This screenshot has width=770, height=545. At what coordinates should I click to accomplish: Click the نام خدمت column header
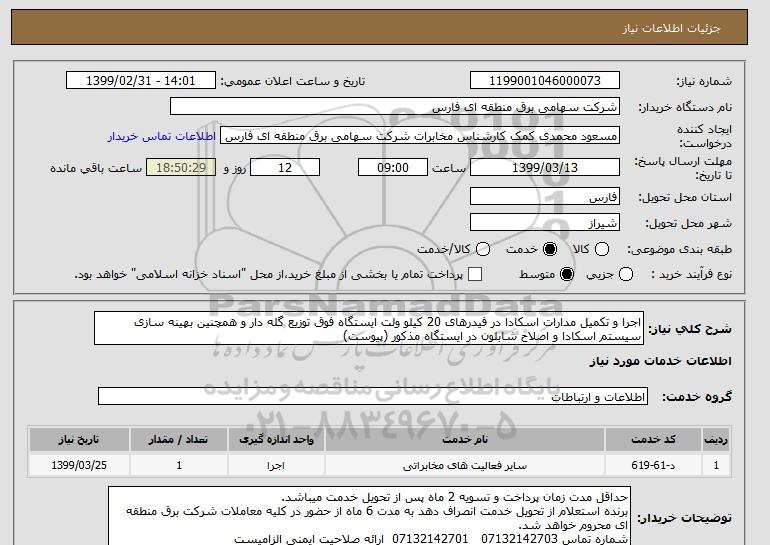(465, 439)
